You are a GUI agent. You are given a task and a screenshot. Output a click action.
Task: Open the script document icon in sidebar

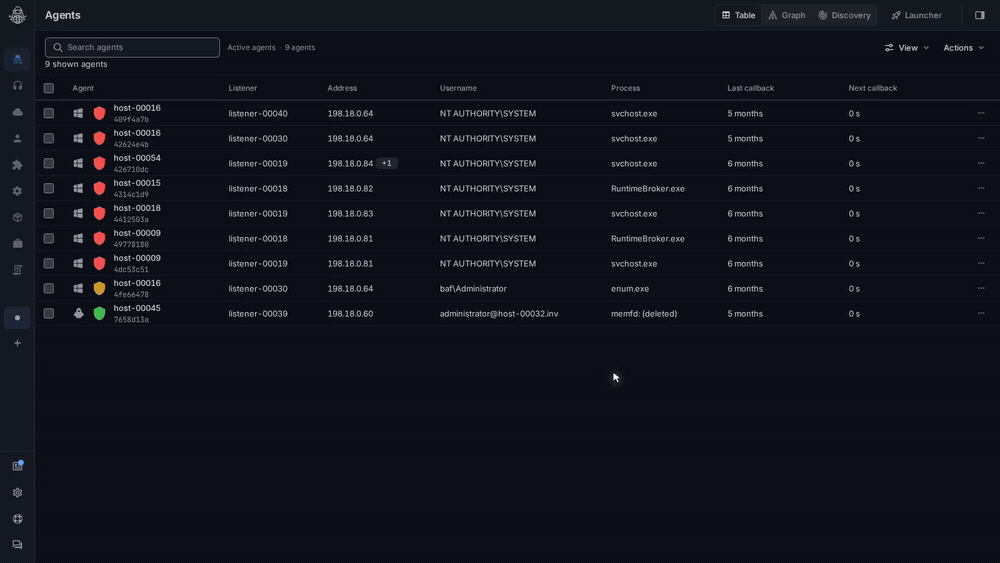17,270
